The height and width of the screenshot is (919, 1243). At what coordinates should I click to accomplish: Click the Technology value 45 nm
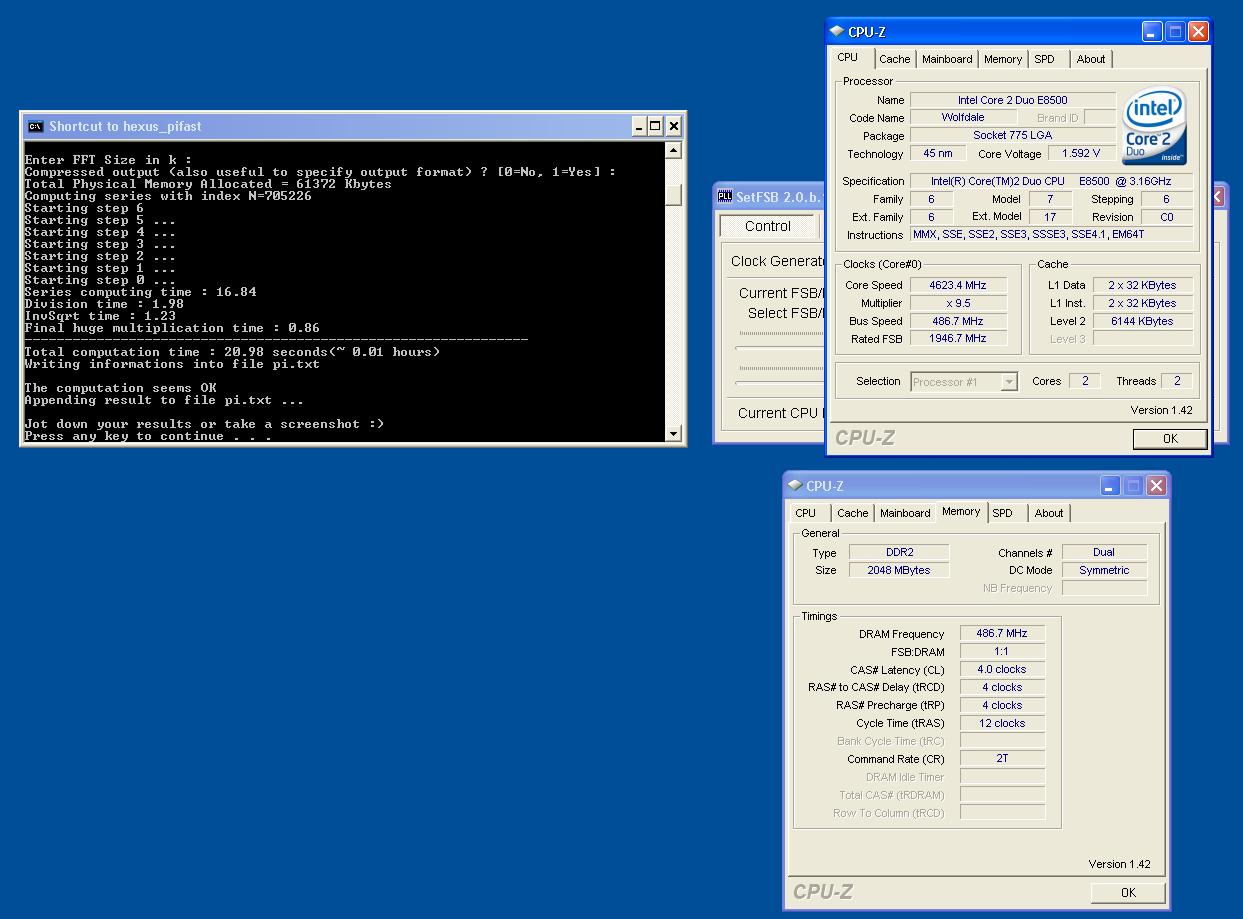[937, 153]
